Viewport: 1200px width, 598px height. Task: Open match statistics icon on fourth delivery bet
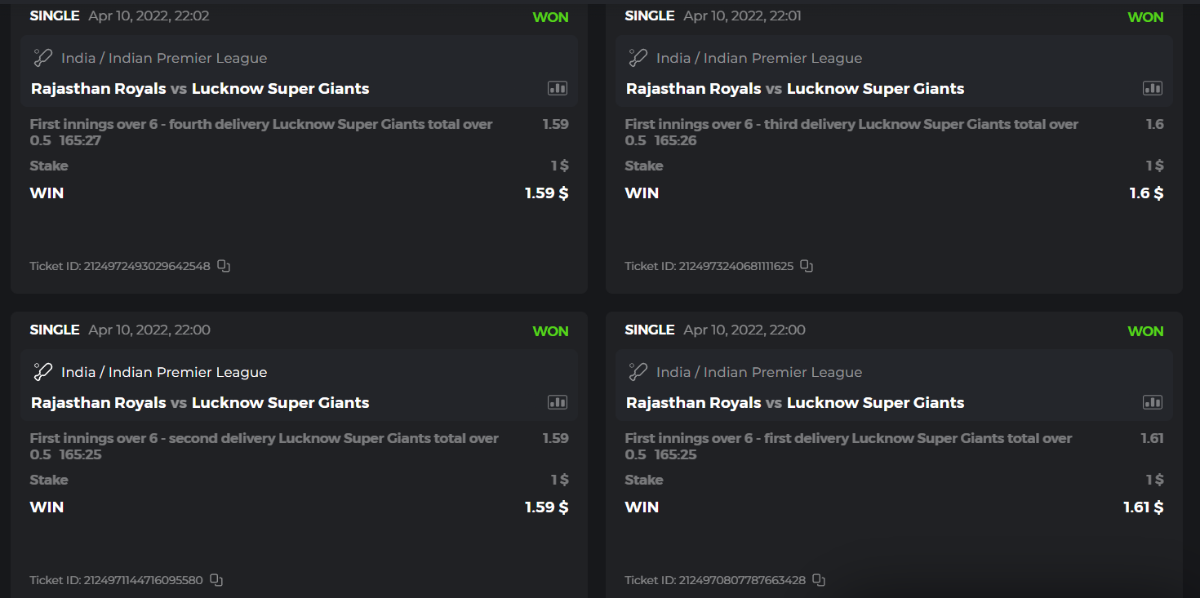(x=557, y=88)
